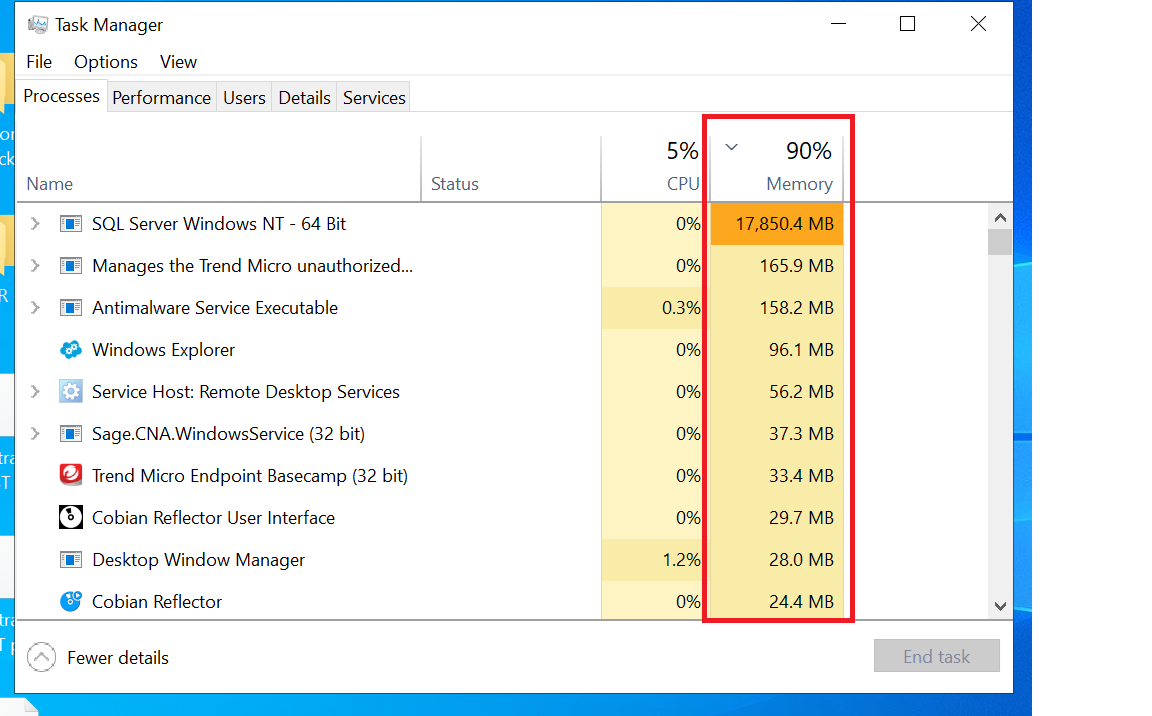Viewport: 1152px width, 716px height.
Task: Click the Windows Explorer icon in the process list
Action: 70,349
